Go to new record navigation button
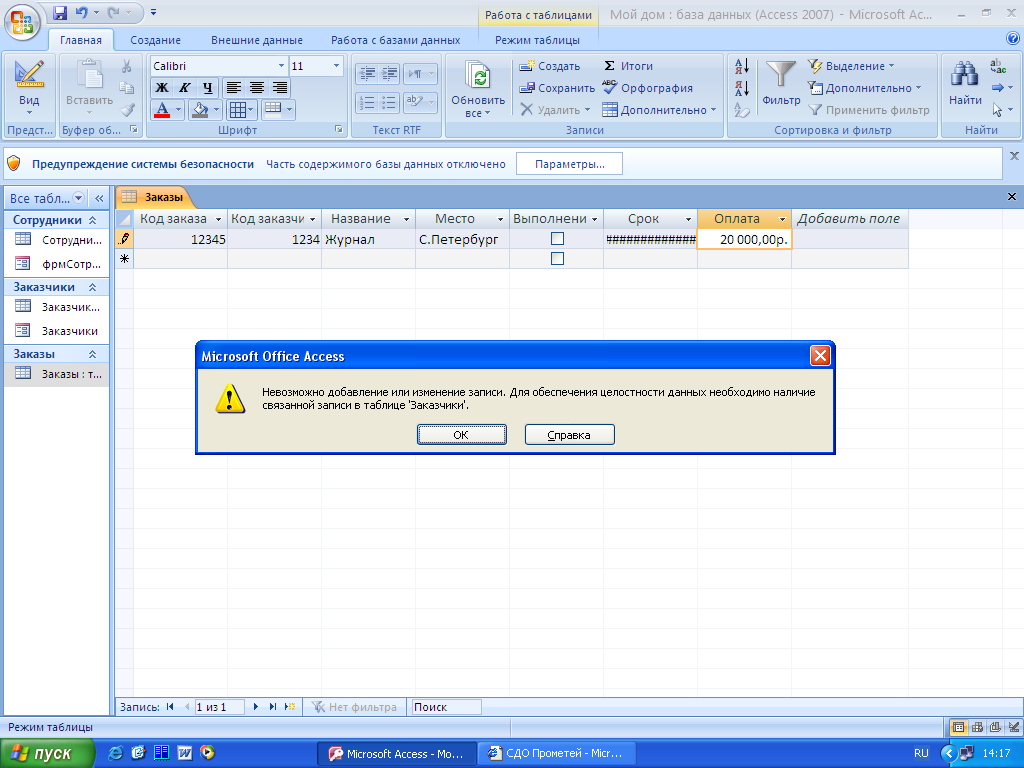This screenshot has height=768, width=1024. [x=290, y=707]
